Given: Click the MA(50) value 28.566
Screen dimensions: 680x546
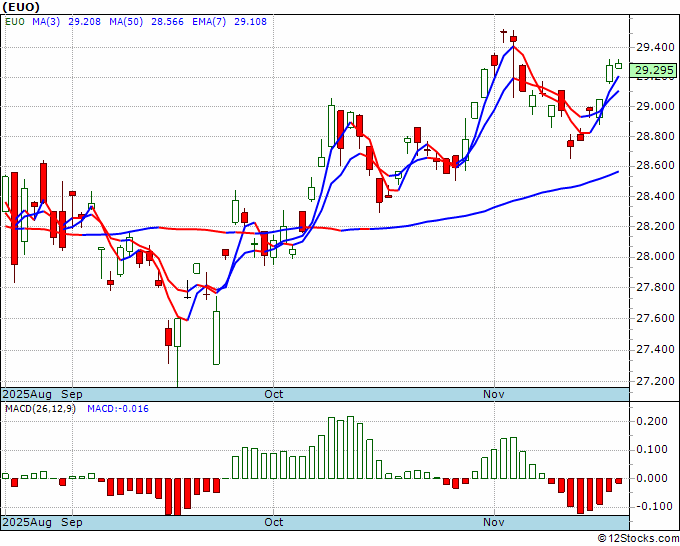Looking at the screenshot, I should 167,22.
